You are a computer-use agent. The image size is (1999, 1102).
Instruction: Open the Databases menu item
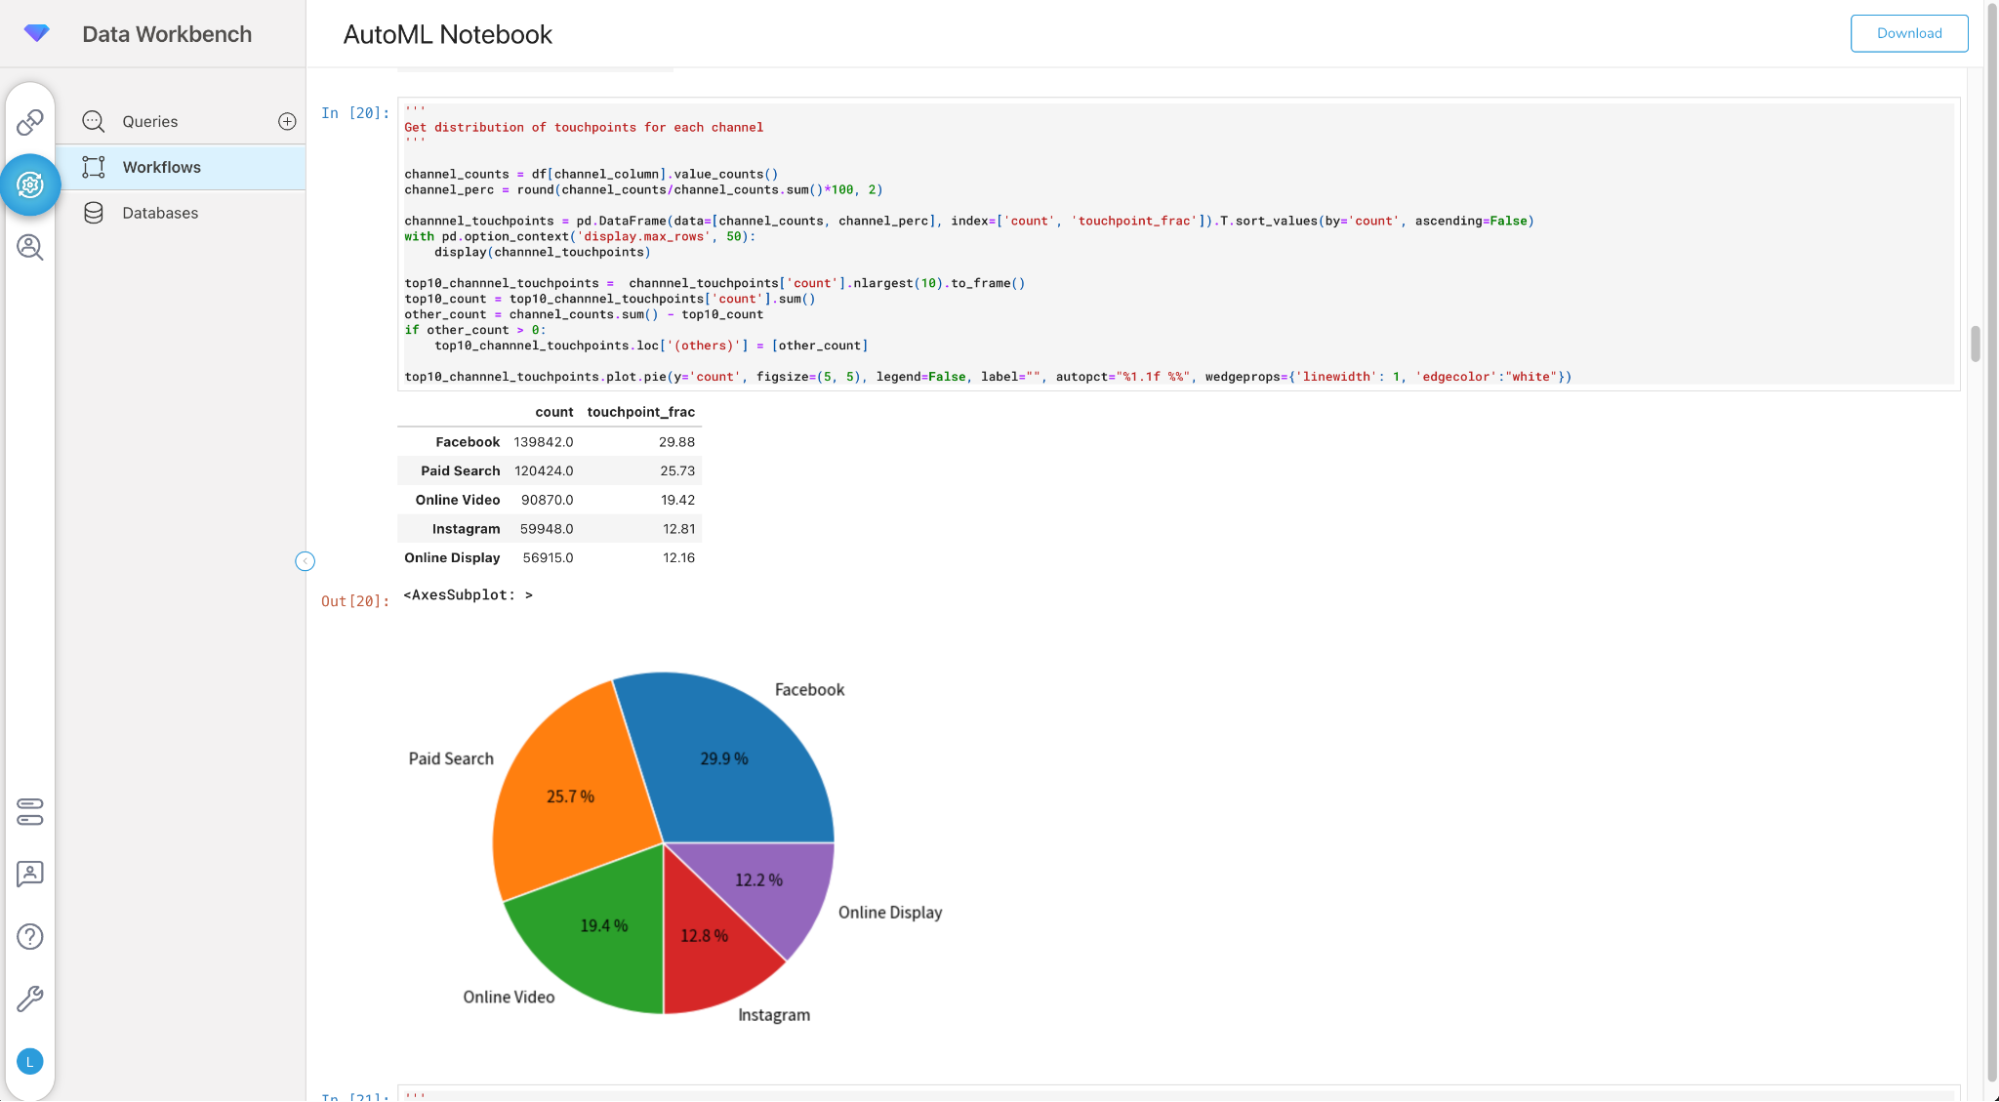pos(160,213)
